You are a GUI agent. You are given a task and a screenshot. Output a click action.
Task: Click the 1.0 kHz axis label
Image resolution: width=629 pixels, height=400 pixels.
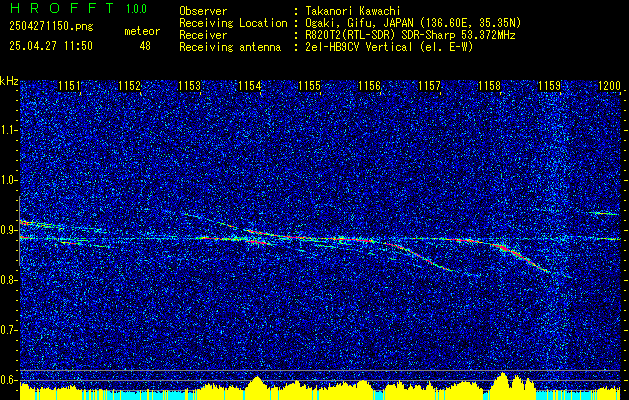click(x=9, y=181)
